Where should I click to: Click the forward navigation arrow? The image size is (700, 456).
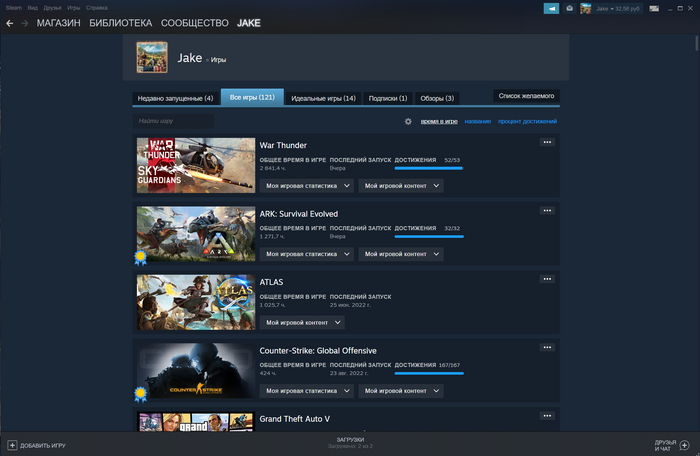pyautogui.click(x=24, y=22)
